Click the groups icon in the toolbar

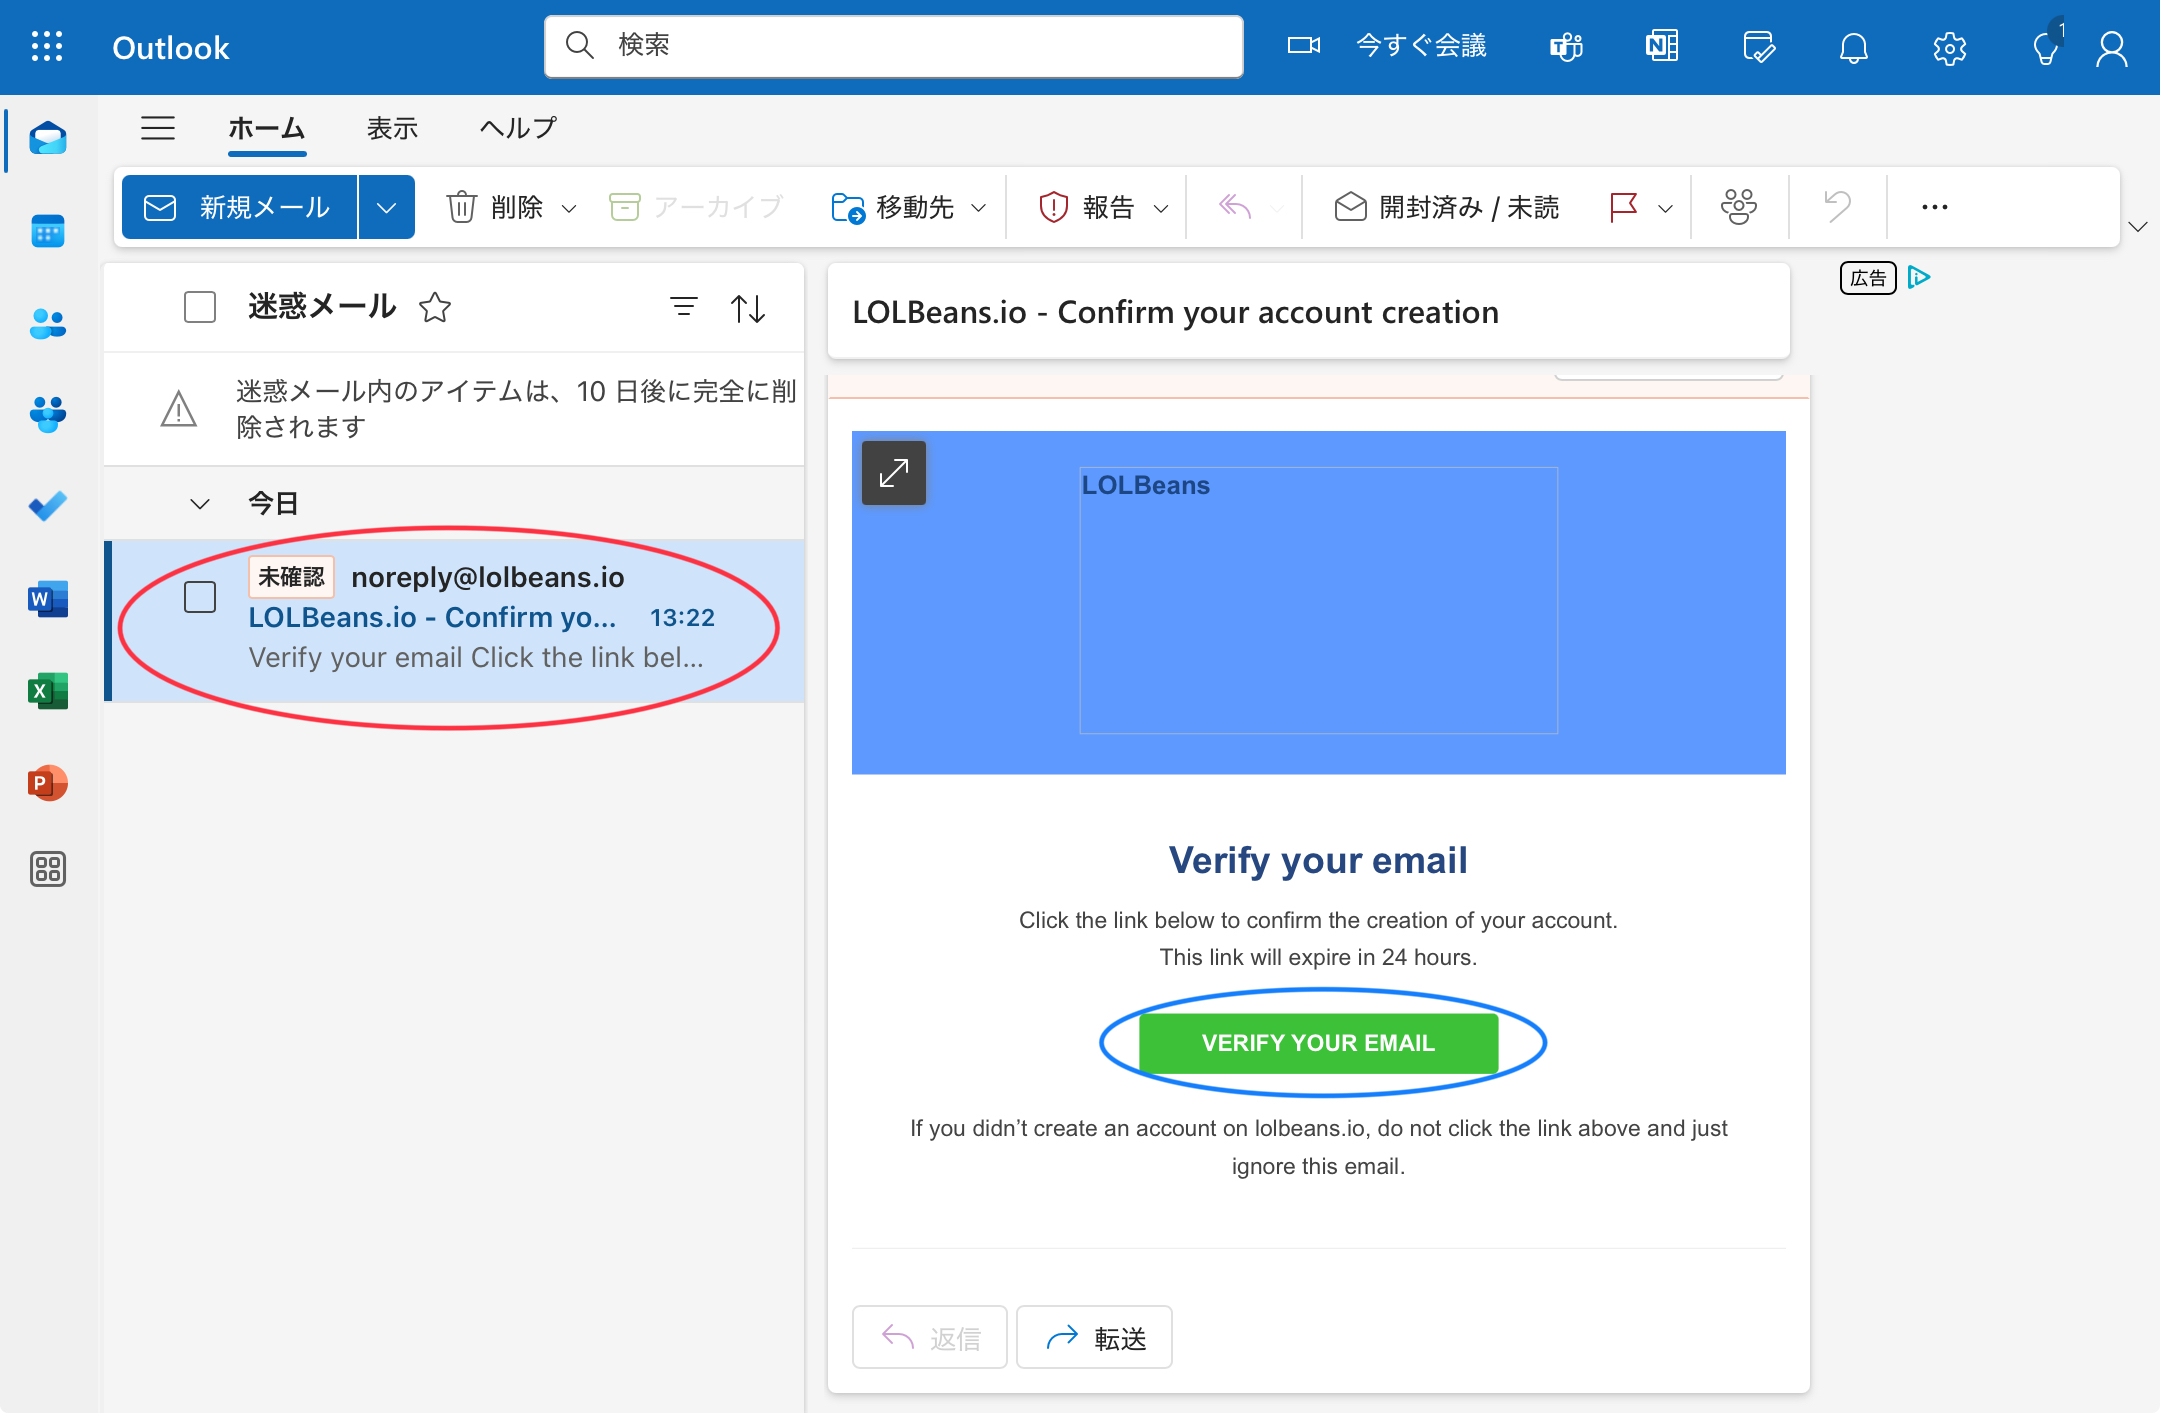coord(1739,207)
